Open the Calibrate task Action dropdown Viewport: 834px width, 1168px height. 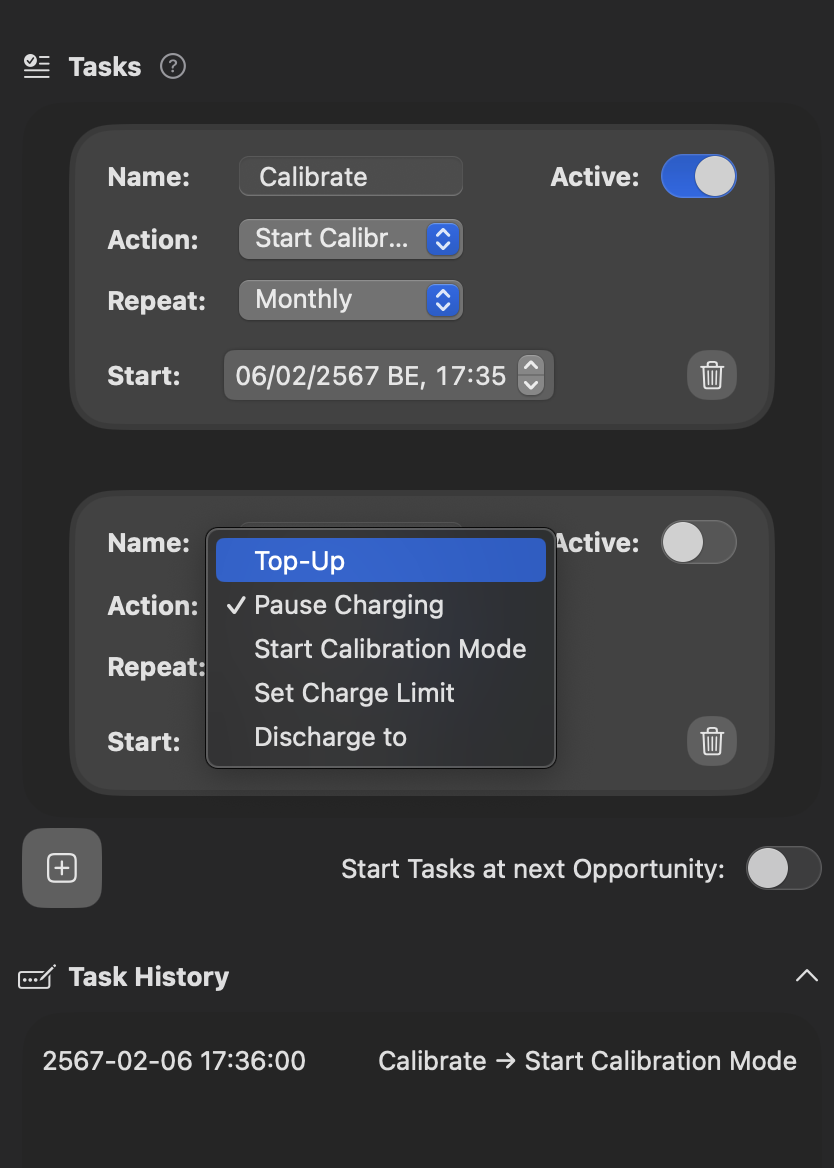tap(350, 239)
